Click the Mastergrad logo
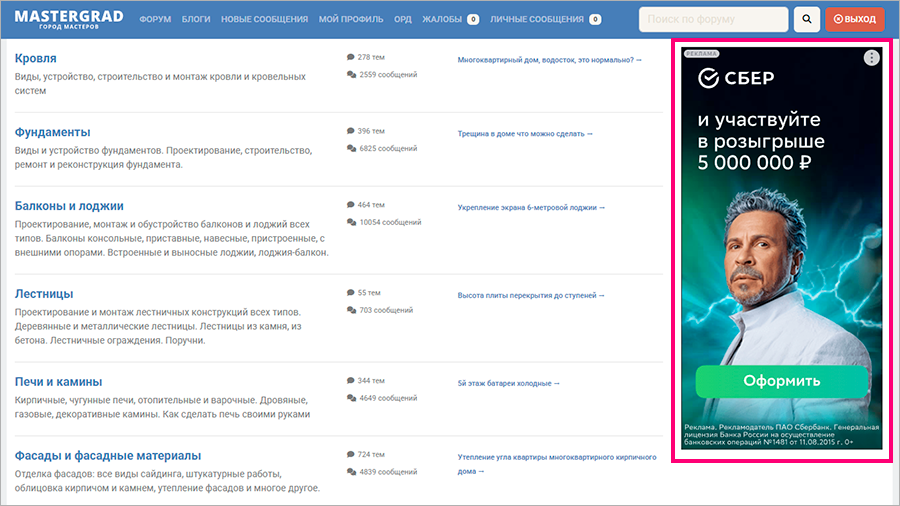Viewport: 900px width, 506px height. click(x=69, y=19)
